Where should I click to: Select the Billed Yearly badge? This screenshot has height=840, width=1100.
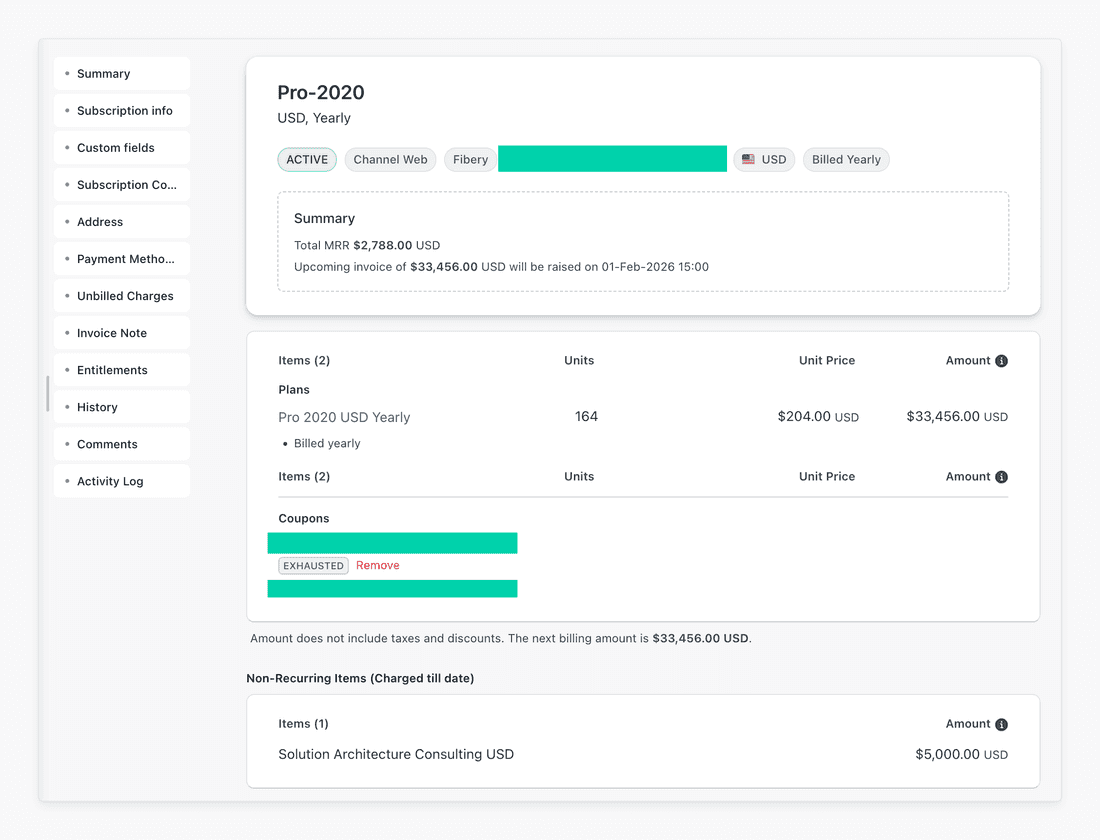[x=846, y=159]
